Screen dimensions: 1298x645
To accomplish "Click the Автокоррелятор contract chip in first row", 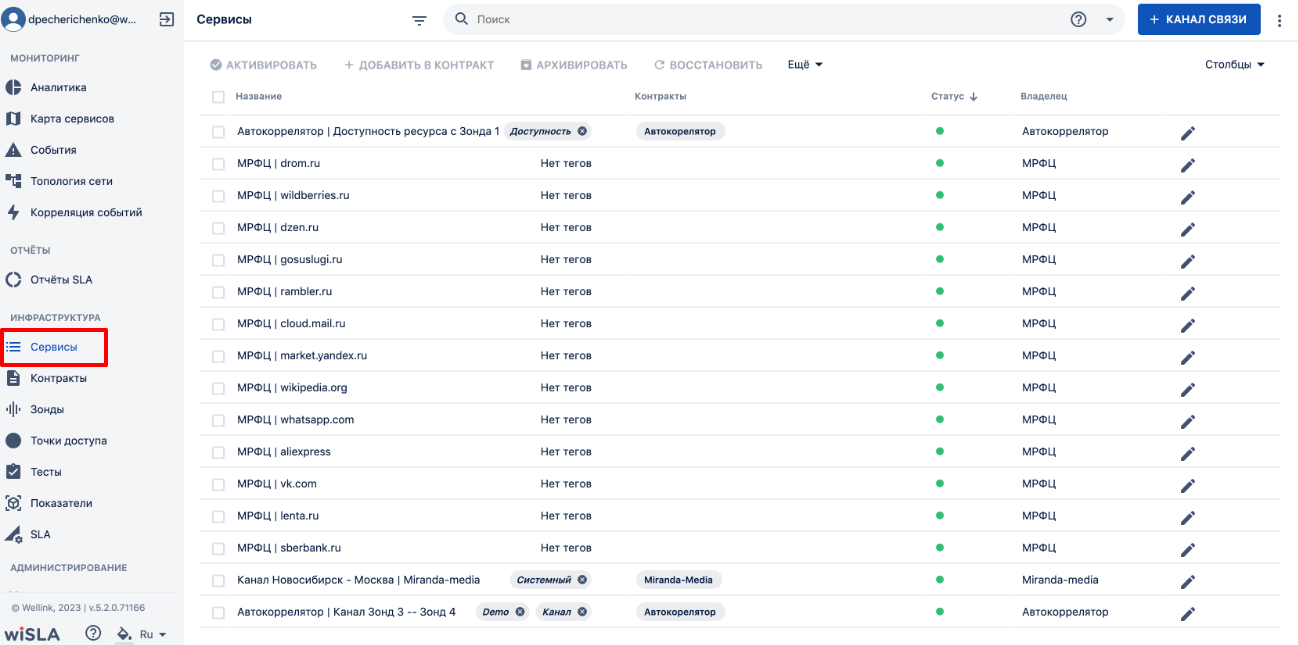I will (x=680, y=131).
